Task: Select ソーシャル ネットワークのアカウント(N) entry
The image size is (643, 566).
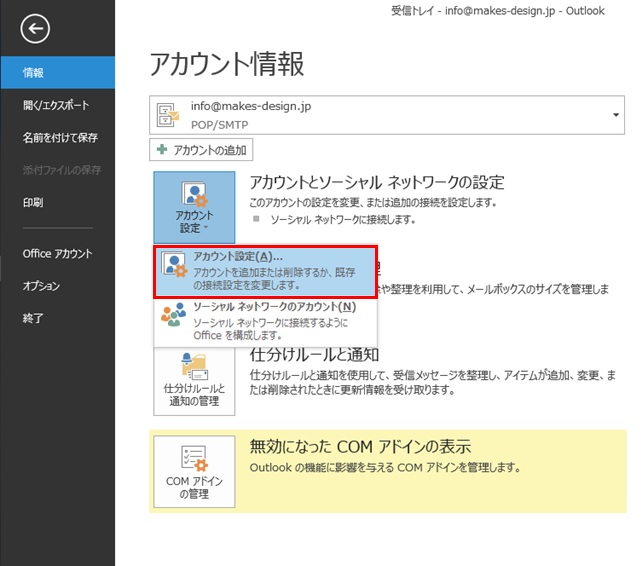Action: tap(265, 321)
